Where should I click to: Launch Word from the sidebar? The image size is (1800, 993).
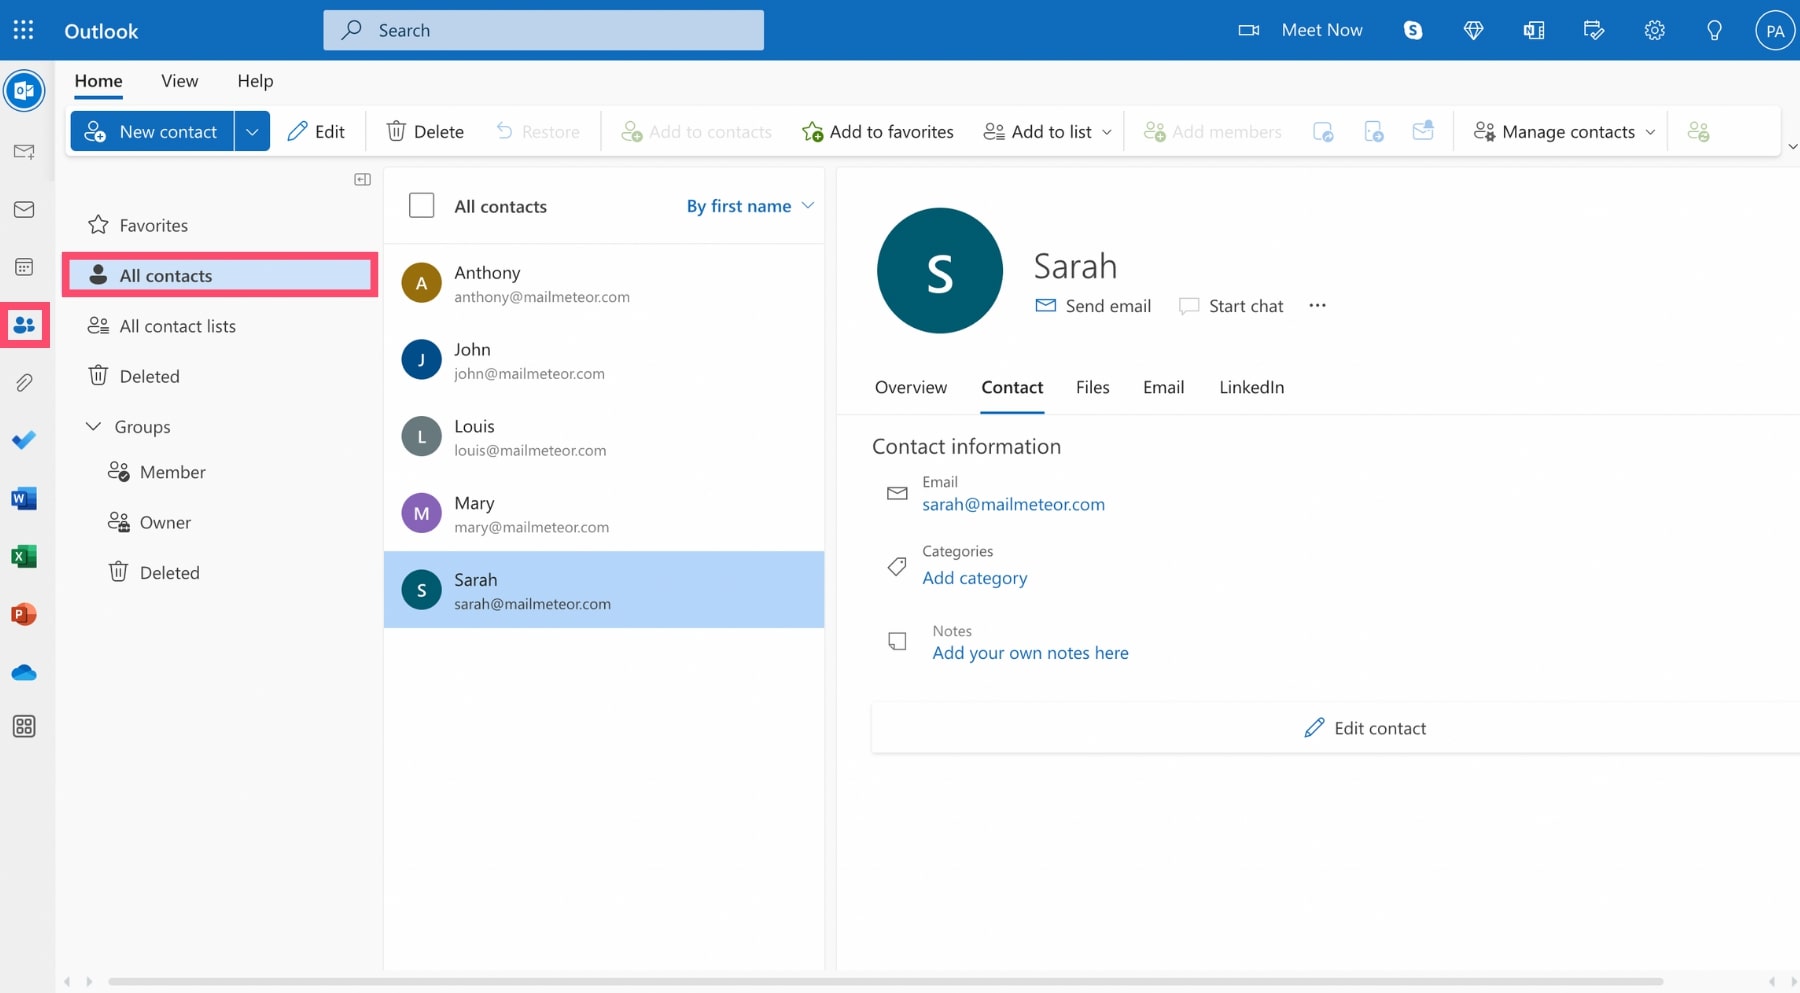24,498
